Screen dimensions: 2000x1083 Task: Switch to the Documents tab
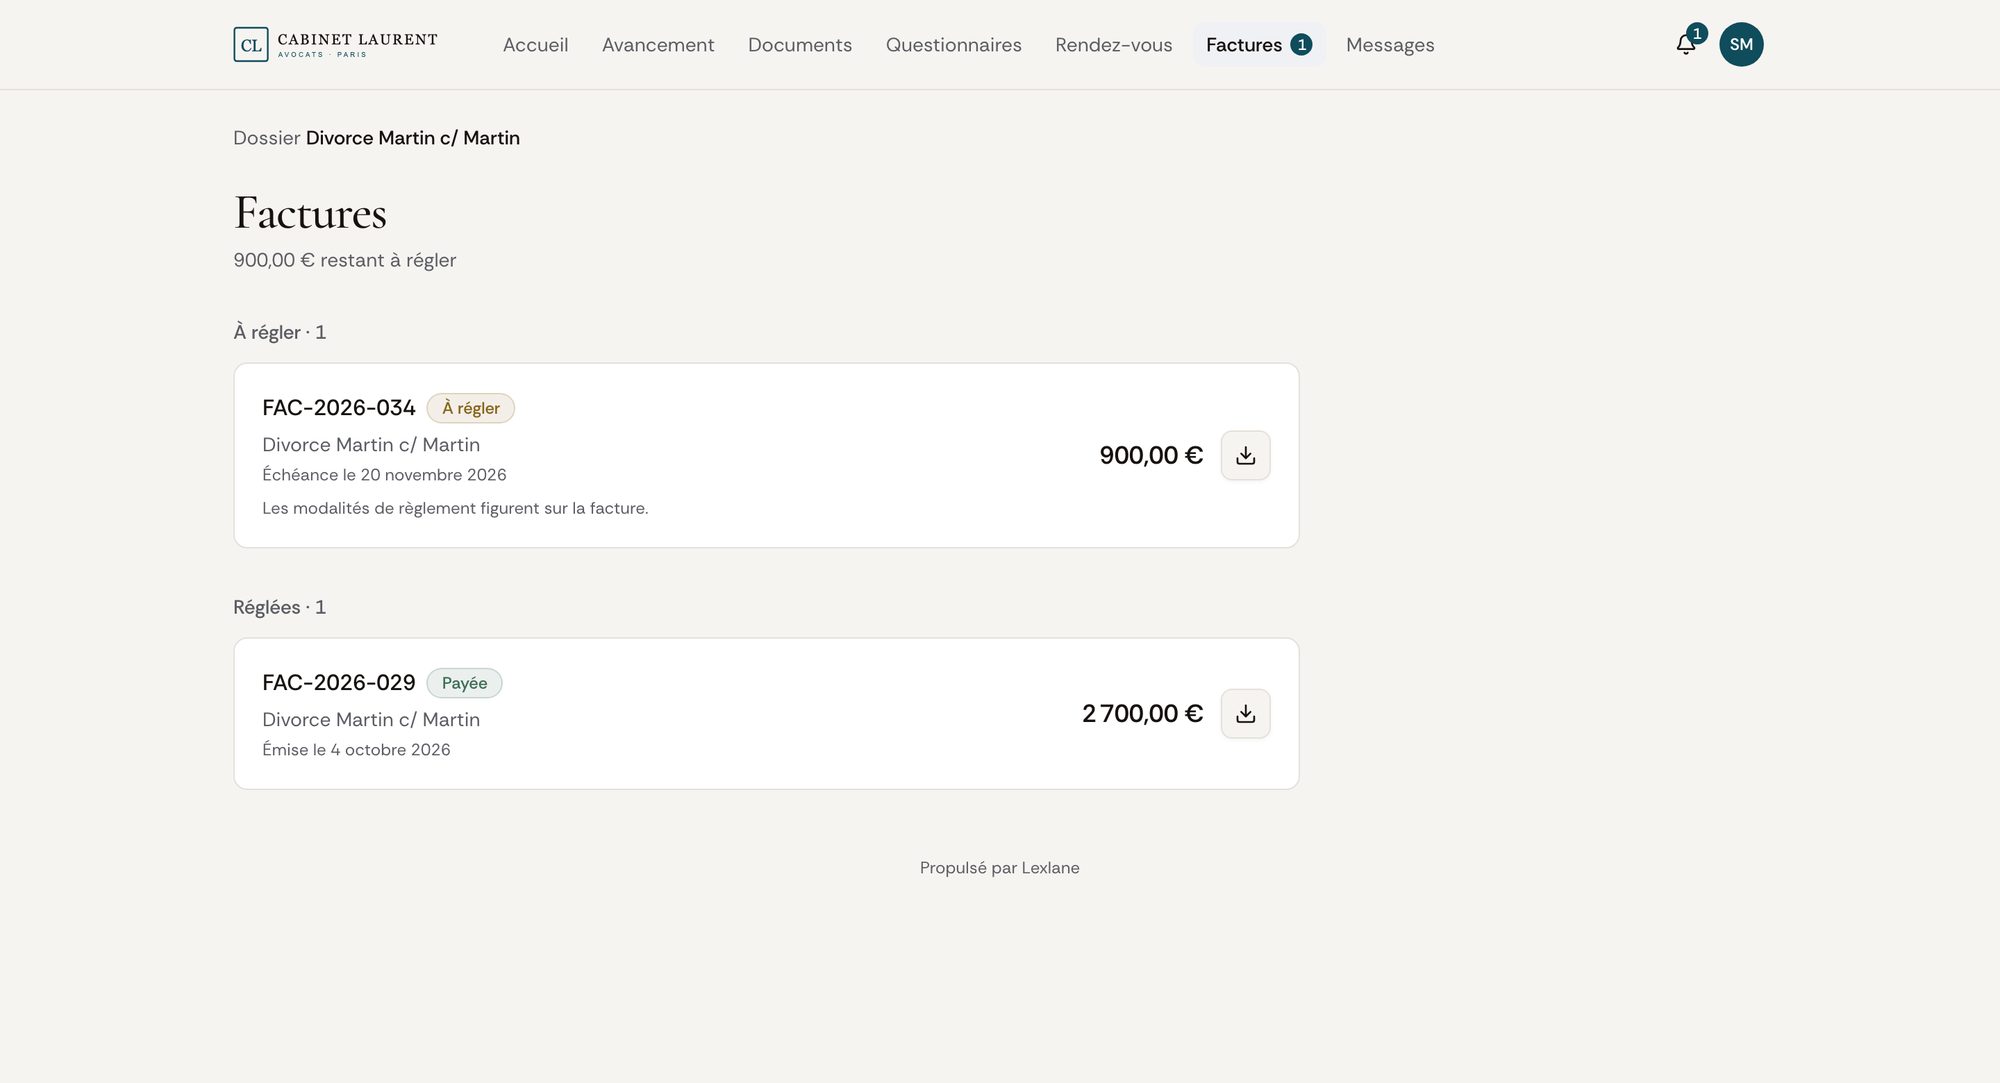pos(800,45)
